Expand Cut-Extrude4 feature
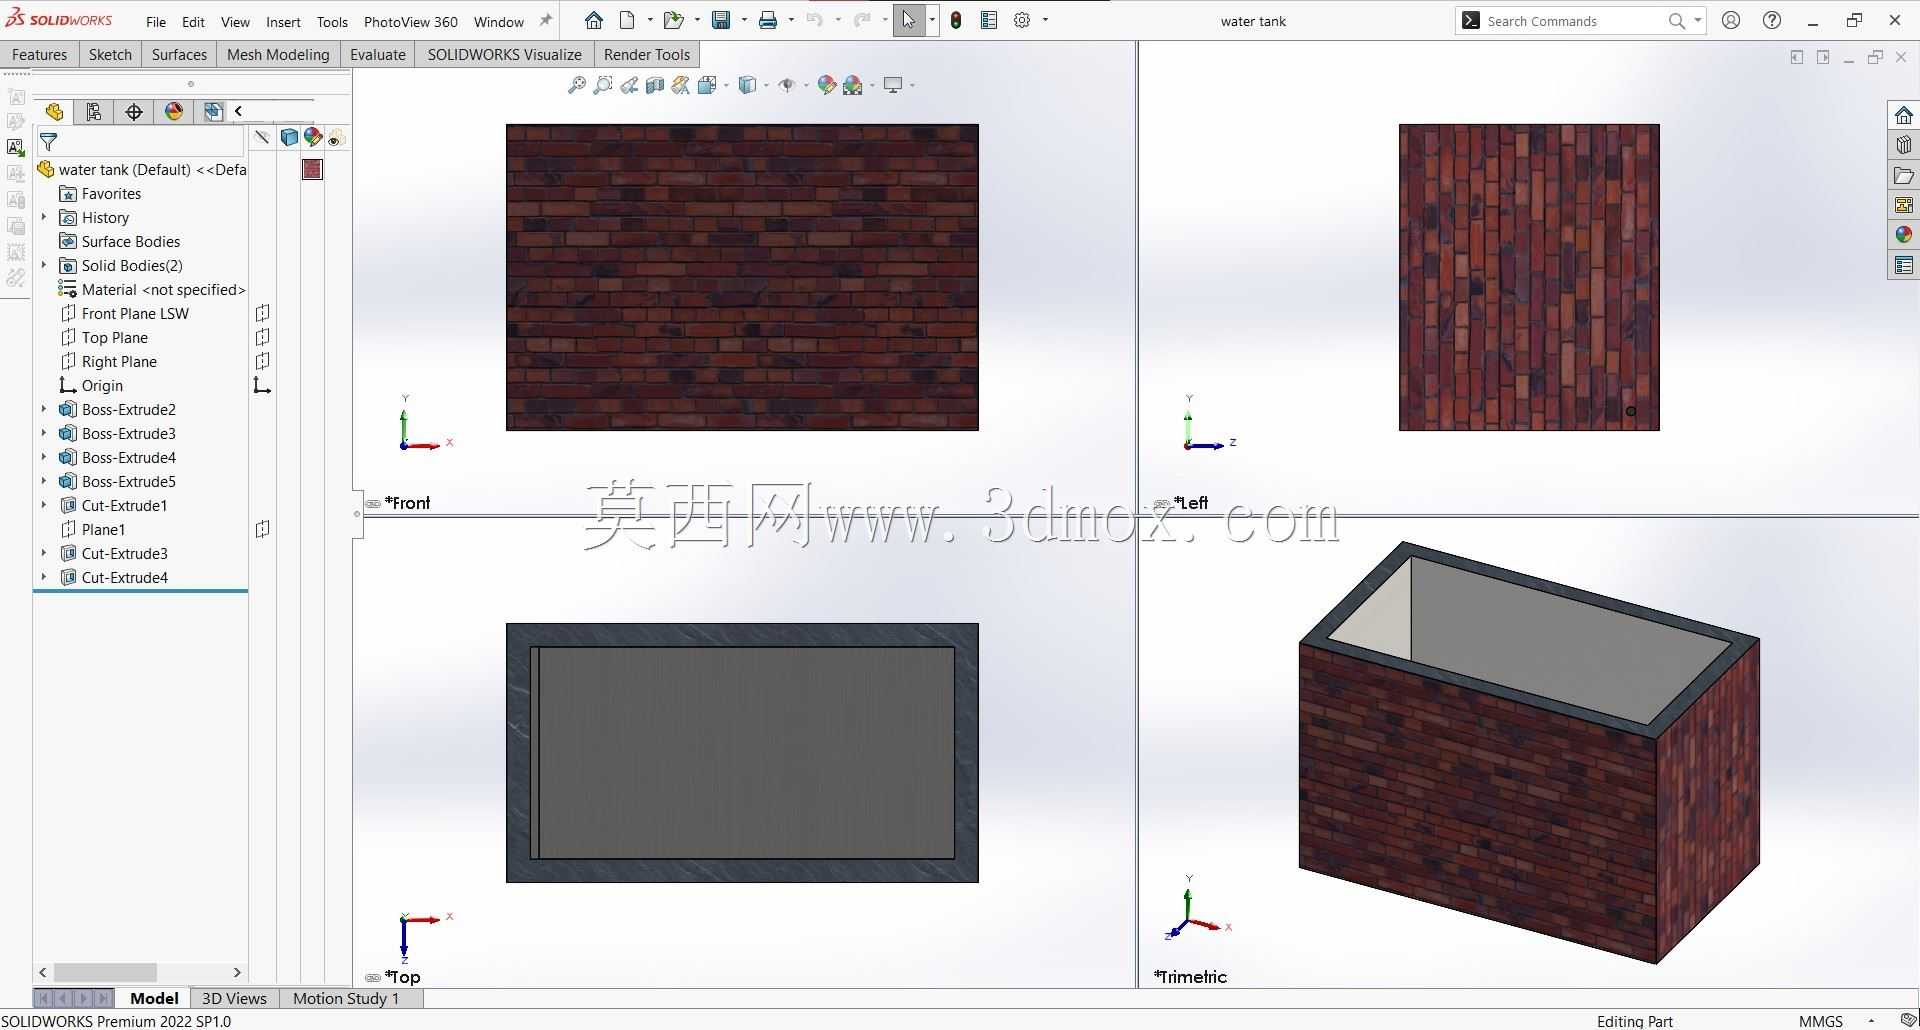Screen dimensions: 1920x1030 [44, 577]
